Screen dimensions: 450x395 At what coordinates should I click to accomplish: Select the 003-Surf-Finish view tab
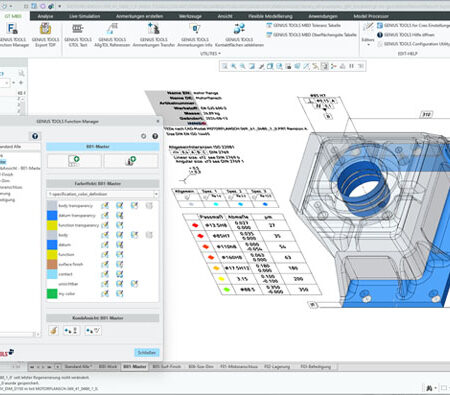(166, 366)
